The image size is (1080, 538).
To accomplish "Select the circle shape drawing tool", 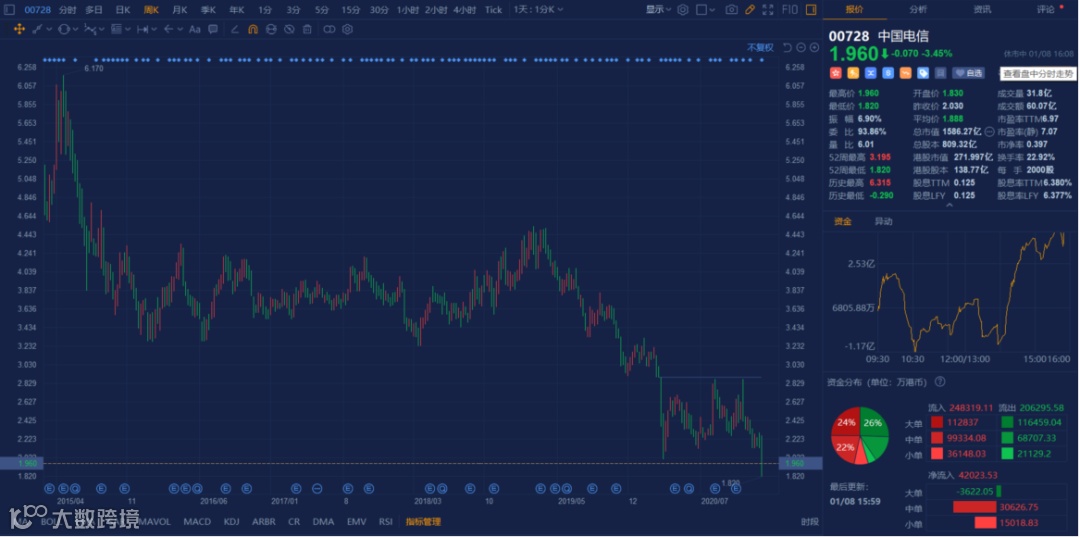I will click(x=63, y=30).
